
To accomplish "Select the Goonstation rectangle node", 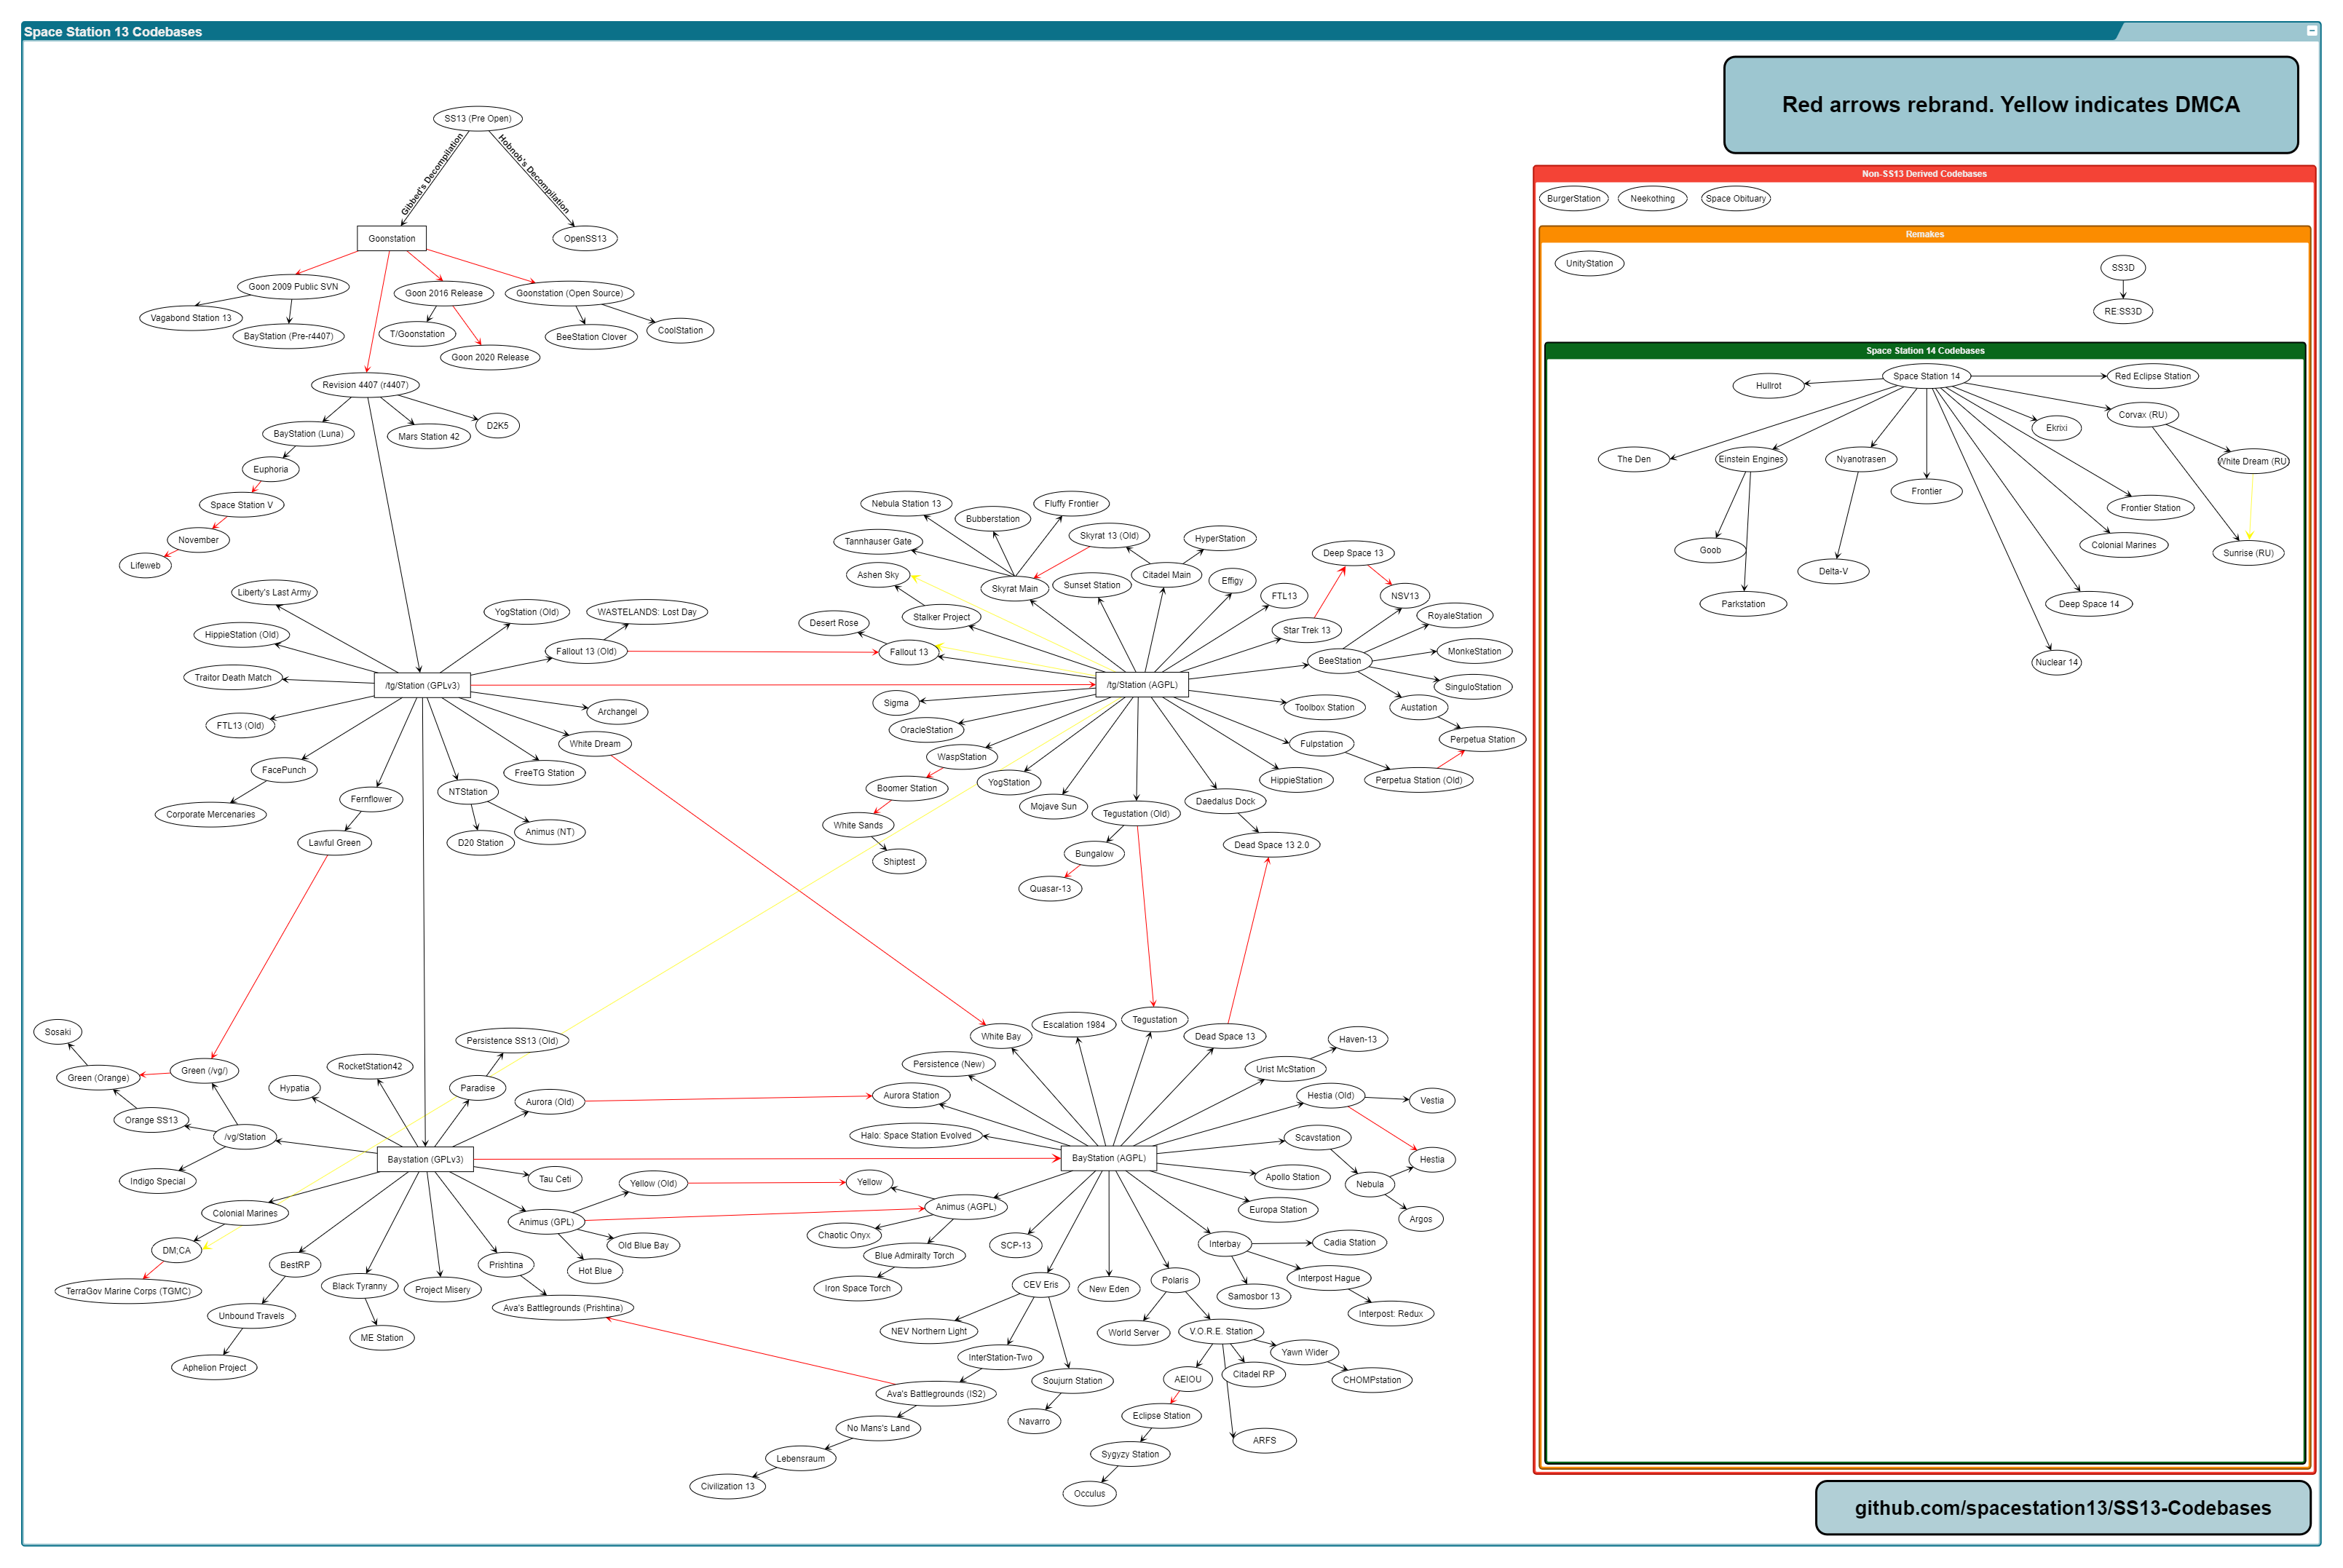I will [x=392, y=239].
